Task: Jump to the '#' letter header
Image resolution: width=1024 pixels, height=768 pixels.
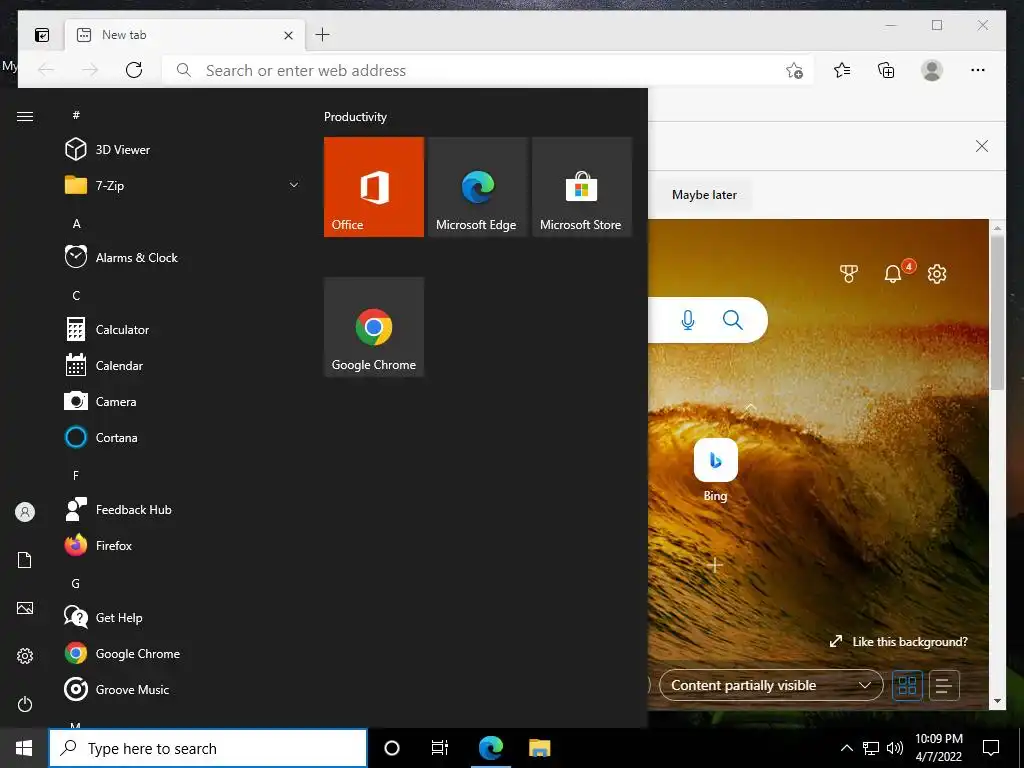Action: pos(76,115)
